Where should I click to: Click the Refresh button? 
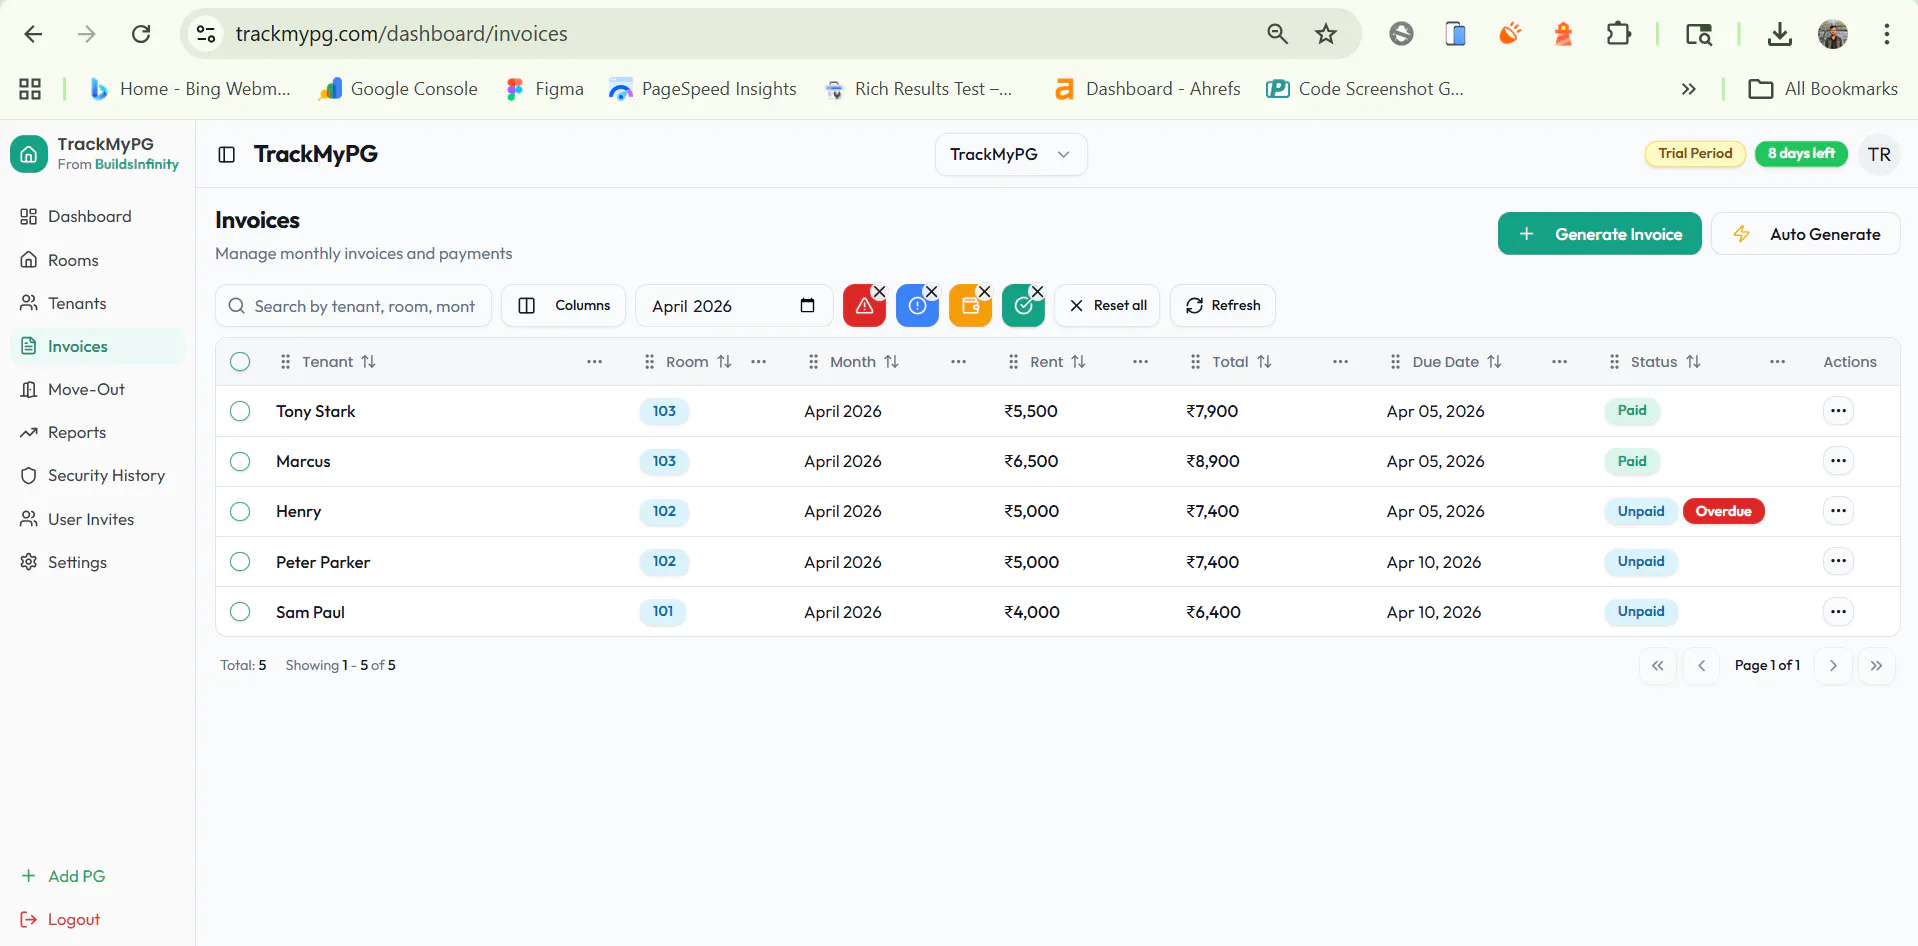(x=1222, y=306)
